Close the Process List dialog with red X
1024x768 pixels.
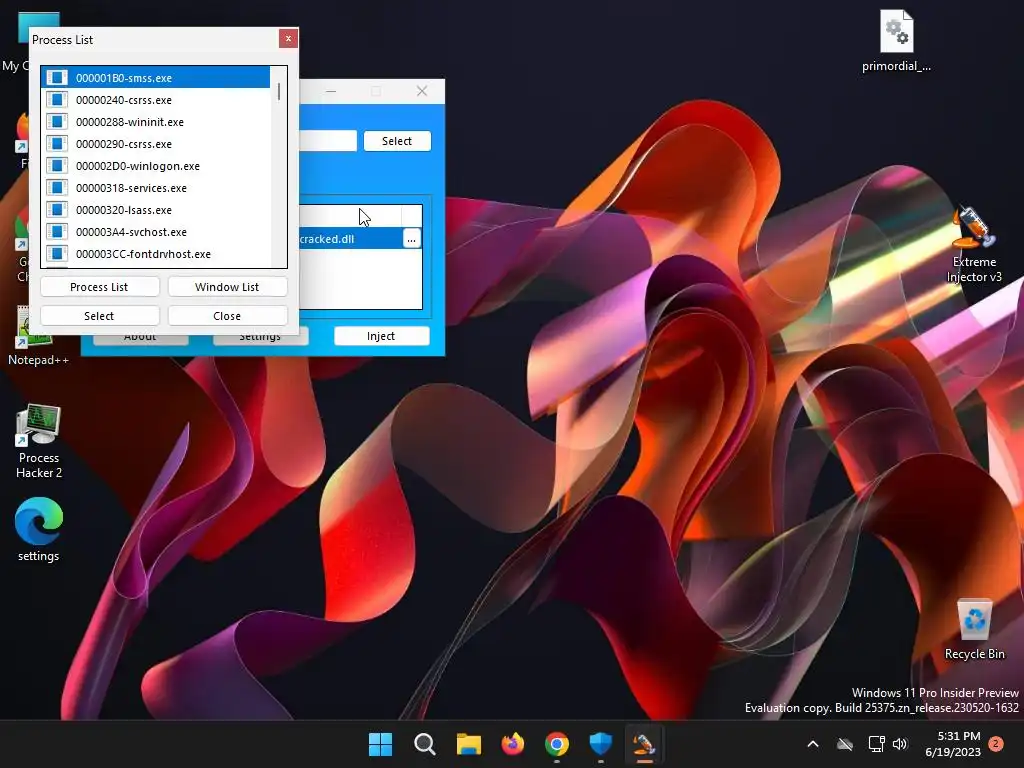[288, 39]
